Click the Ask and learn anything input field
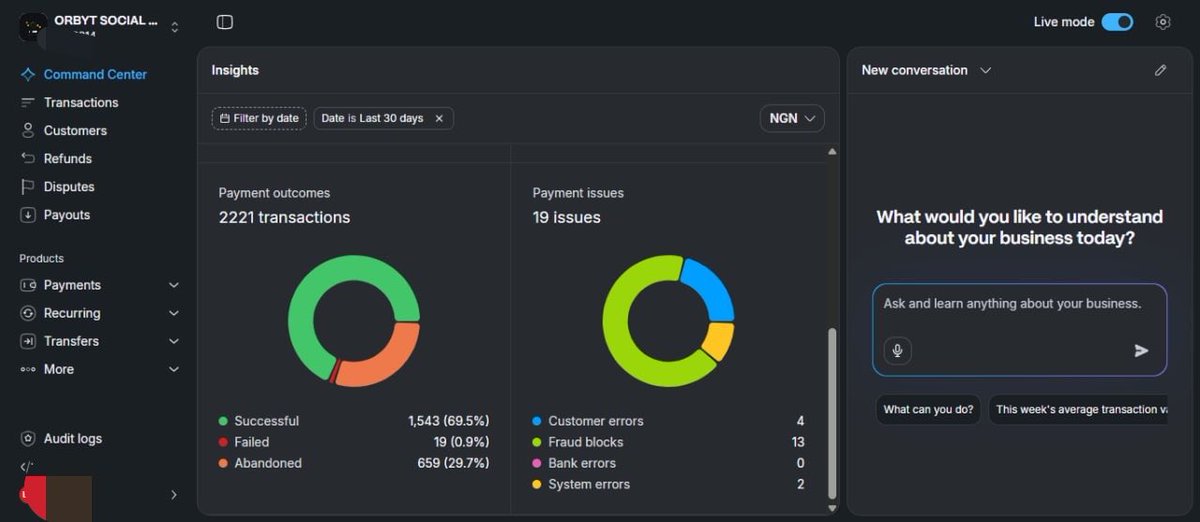Screen dimensions: 1200x522 pyautogui.click(x=1019, y=330)
